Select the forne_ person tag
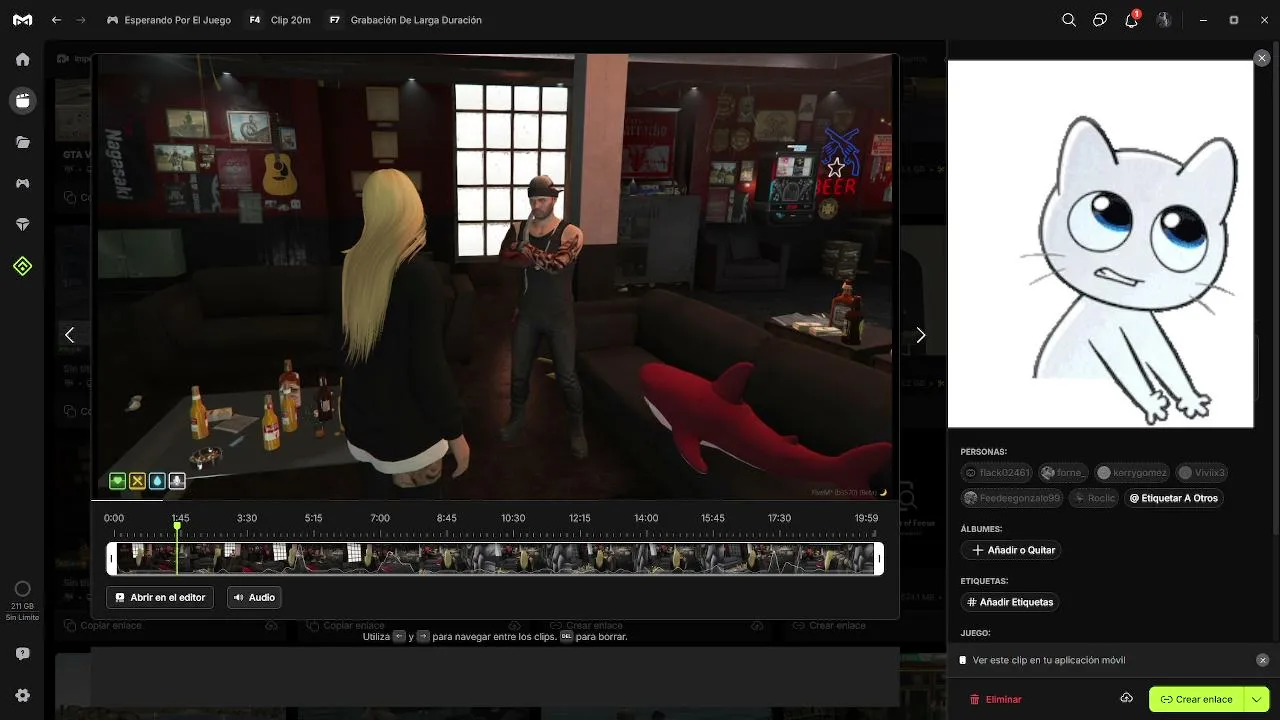1280x720 pixels. (x=1063, y=472)
